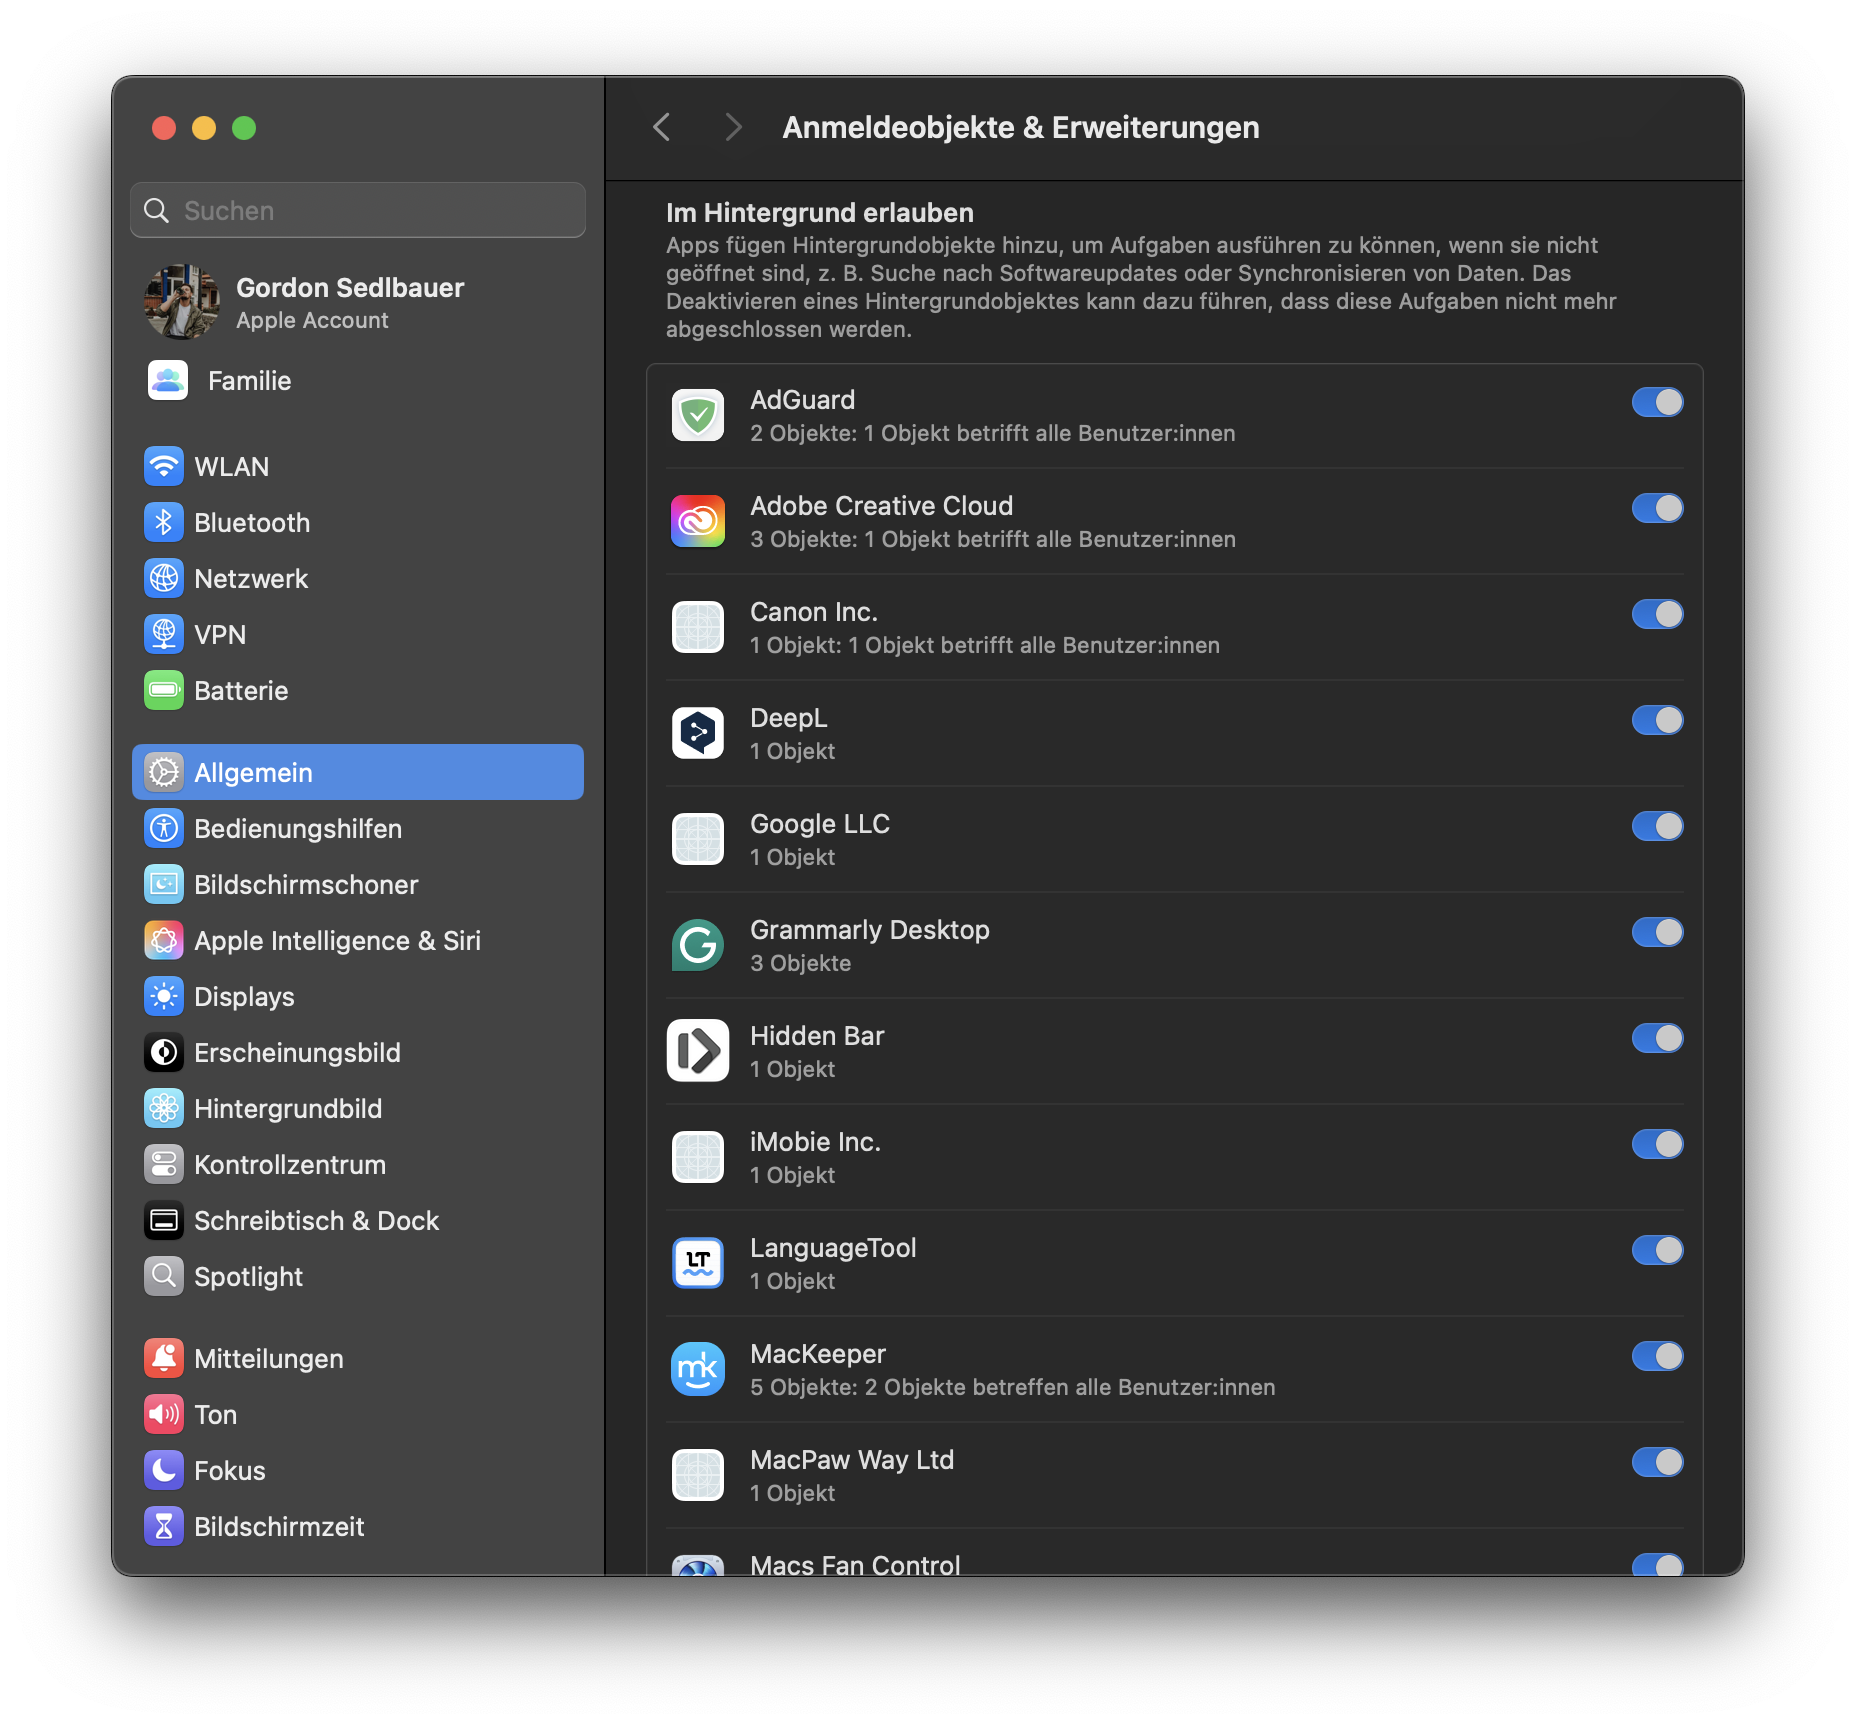Click the LanguageTool icon

coord(697,1262)
